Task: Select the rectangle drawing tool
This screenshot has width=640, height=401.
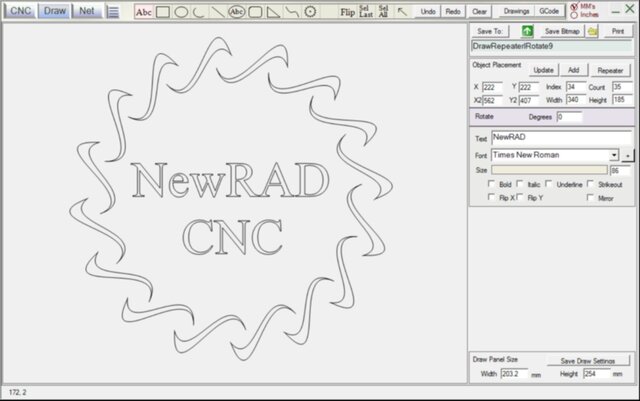Action: click(x=162, y=12)
